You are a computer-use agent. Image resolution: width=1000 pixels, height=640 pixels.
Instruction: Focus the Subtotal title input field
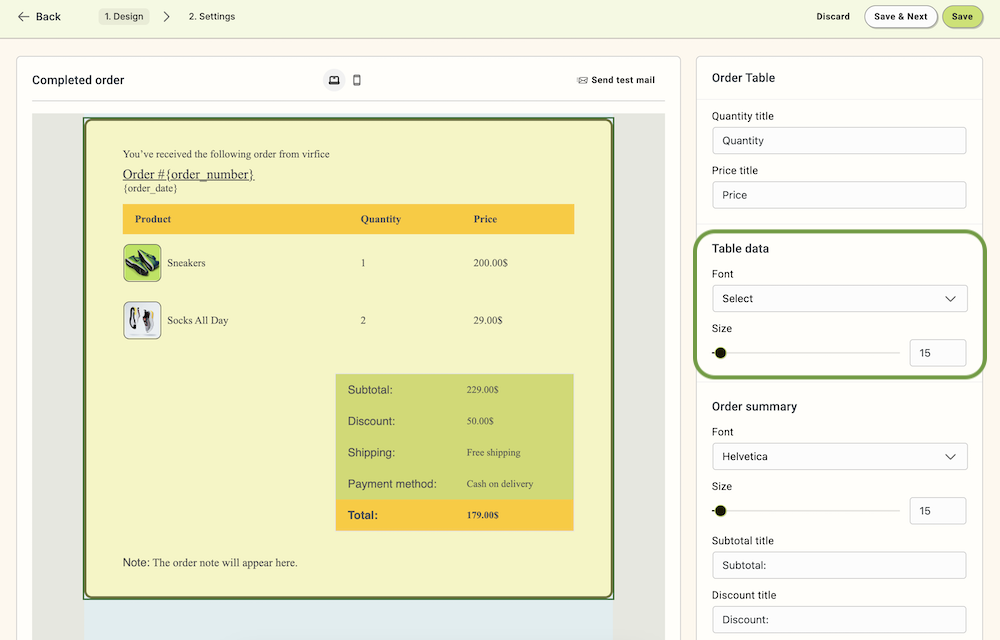[x=839, y=565]
